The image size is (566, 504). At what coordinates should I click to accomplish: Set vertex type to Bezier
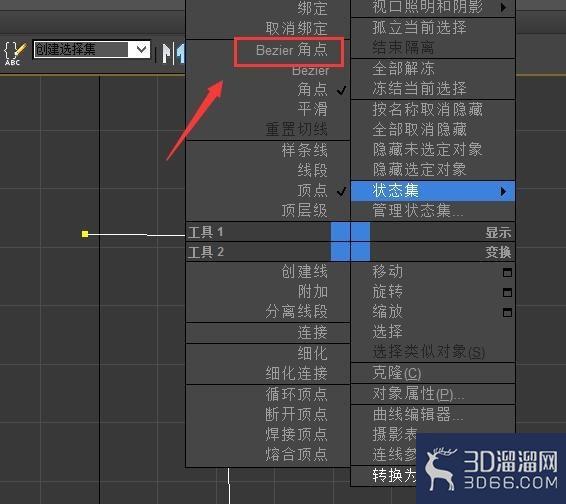[310, 71]
